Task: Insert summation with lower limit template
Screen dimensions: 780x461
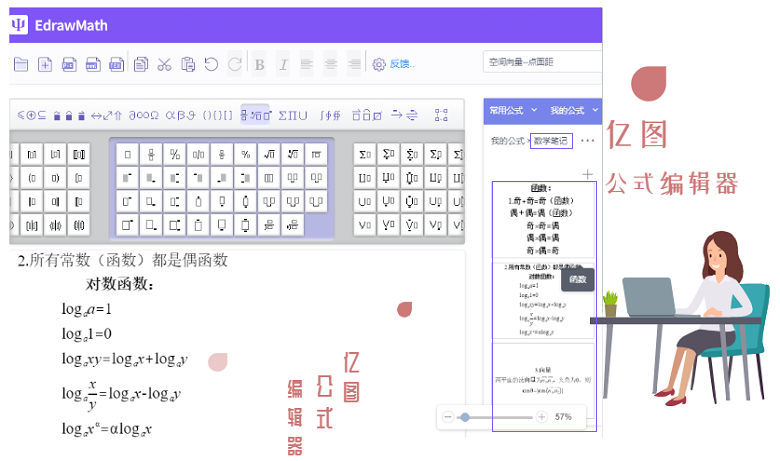Action: [x=389, y=155]
